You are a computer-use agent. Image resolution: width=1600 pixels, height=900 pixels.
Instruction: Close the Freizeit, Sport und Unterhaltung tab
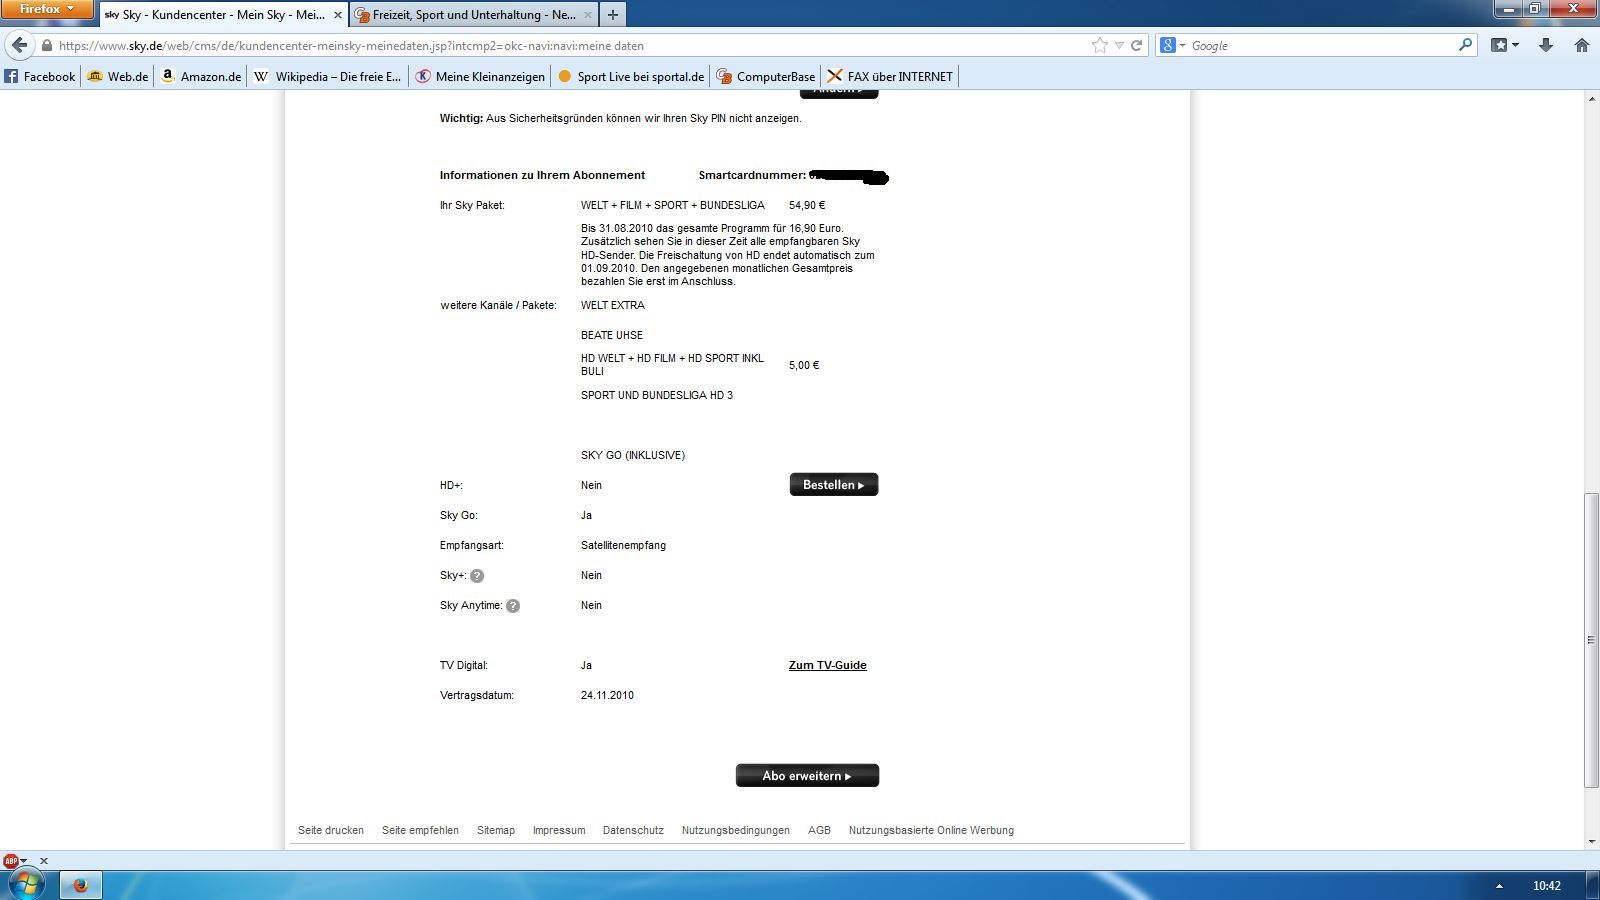click(x=588, y=15)
